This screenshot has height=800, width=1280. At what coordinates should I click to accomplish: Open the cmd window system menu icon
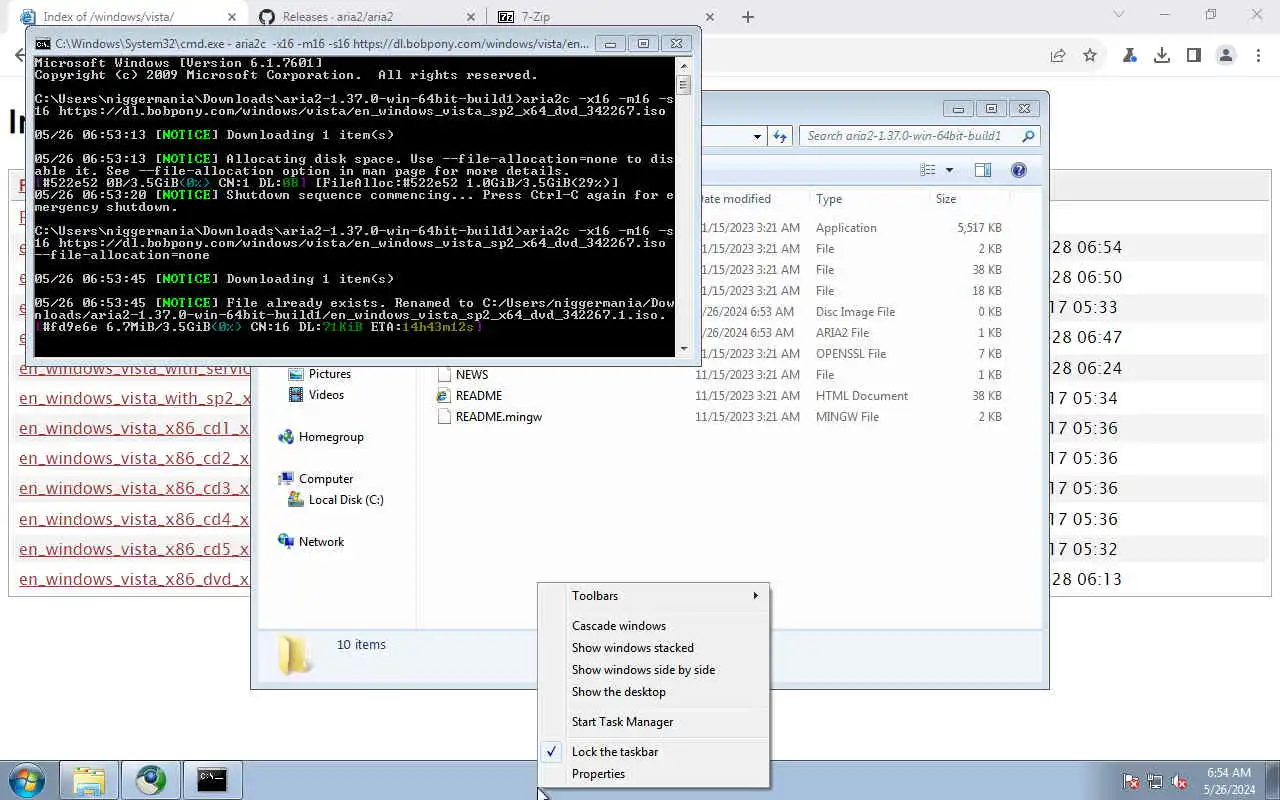click(x=43, y=44)
